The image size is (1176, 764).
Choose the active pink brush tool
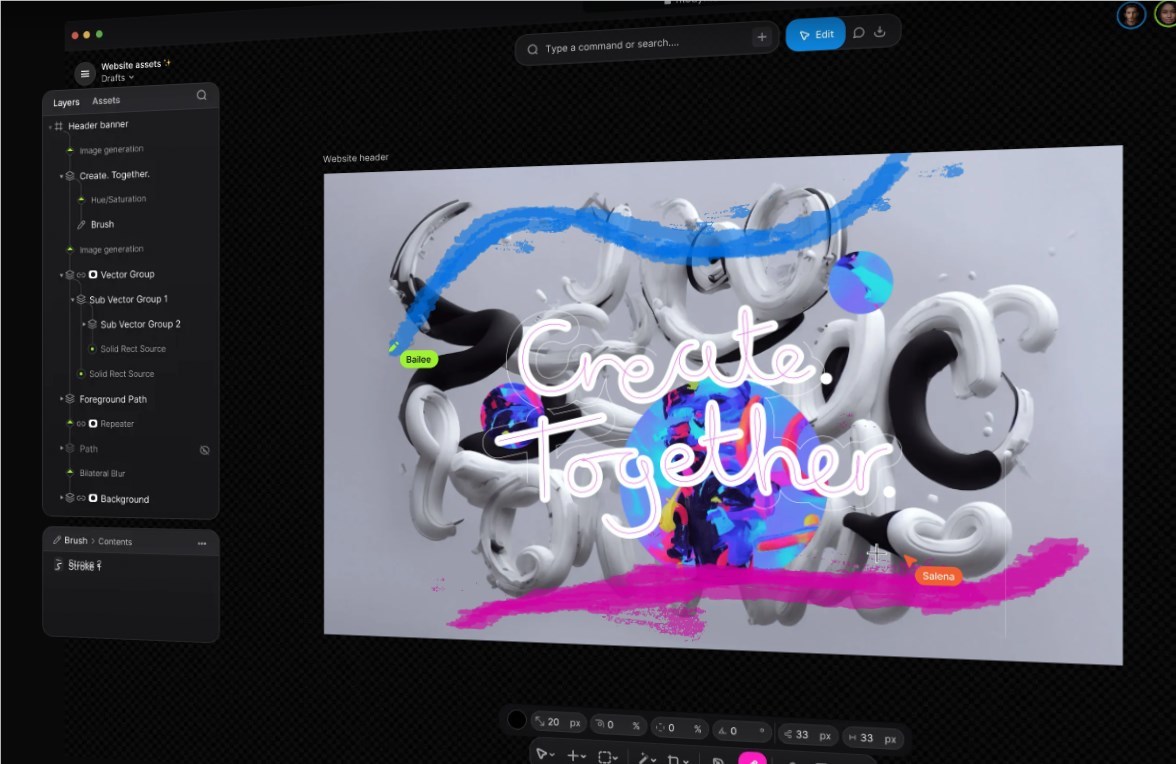(x=752, y=758)
